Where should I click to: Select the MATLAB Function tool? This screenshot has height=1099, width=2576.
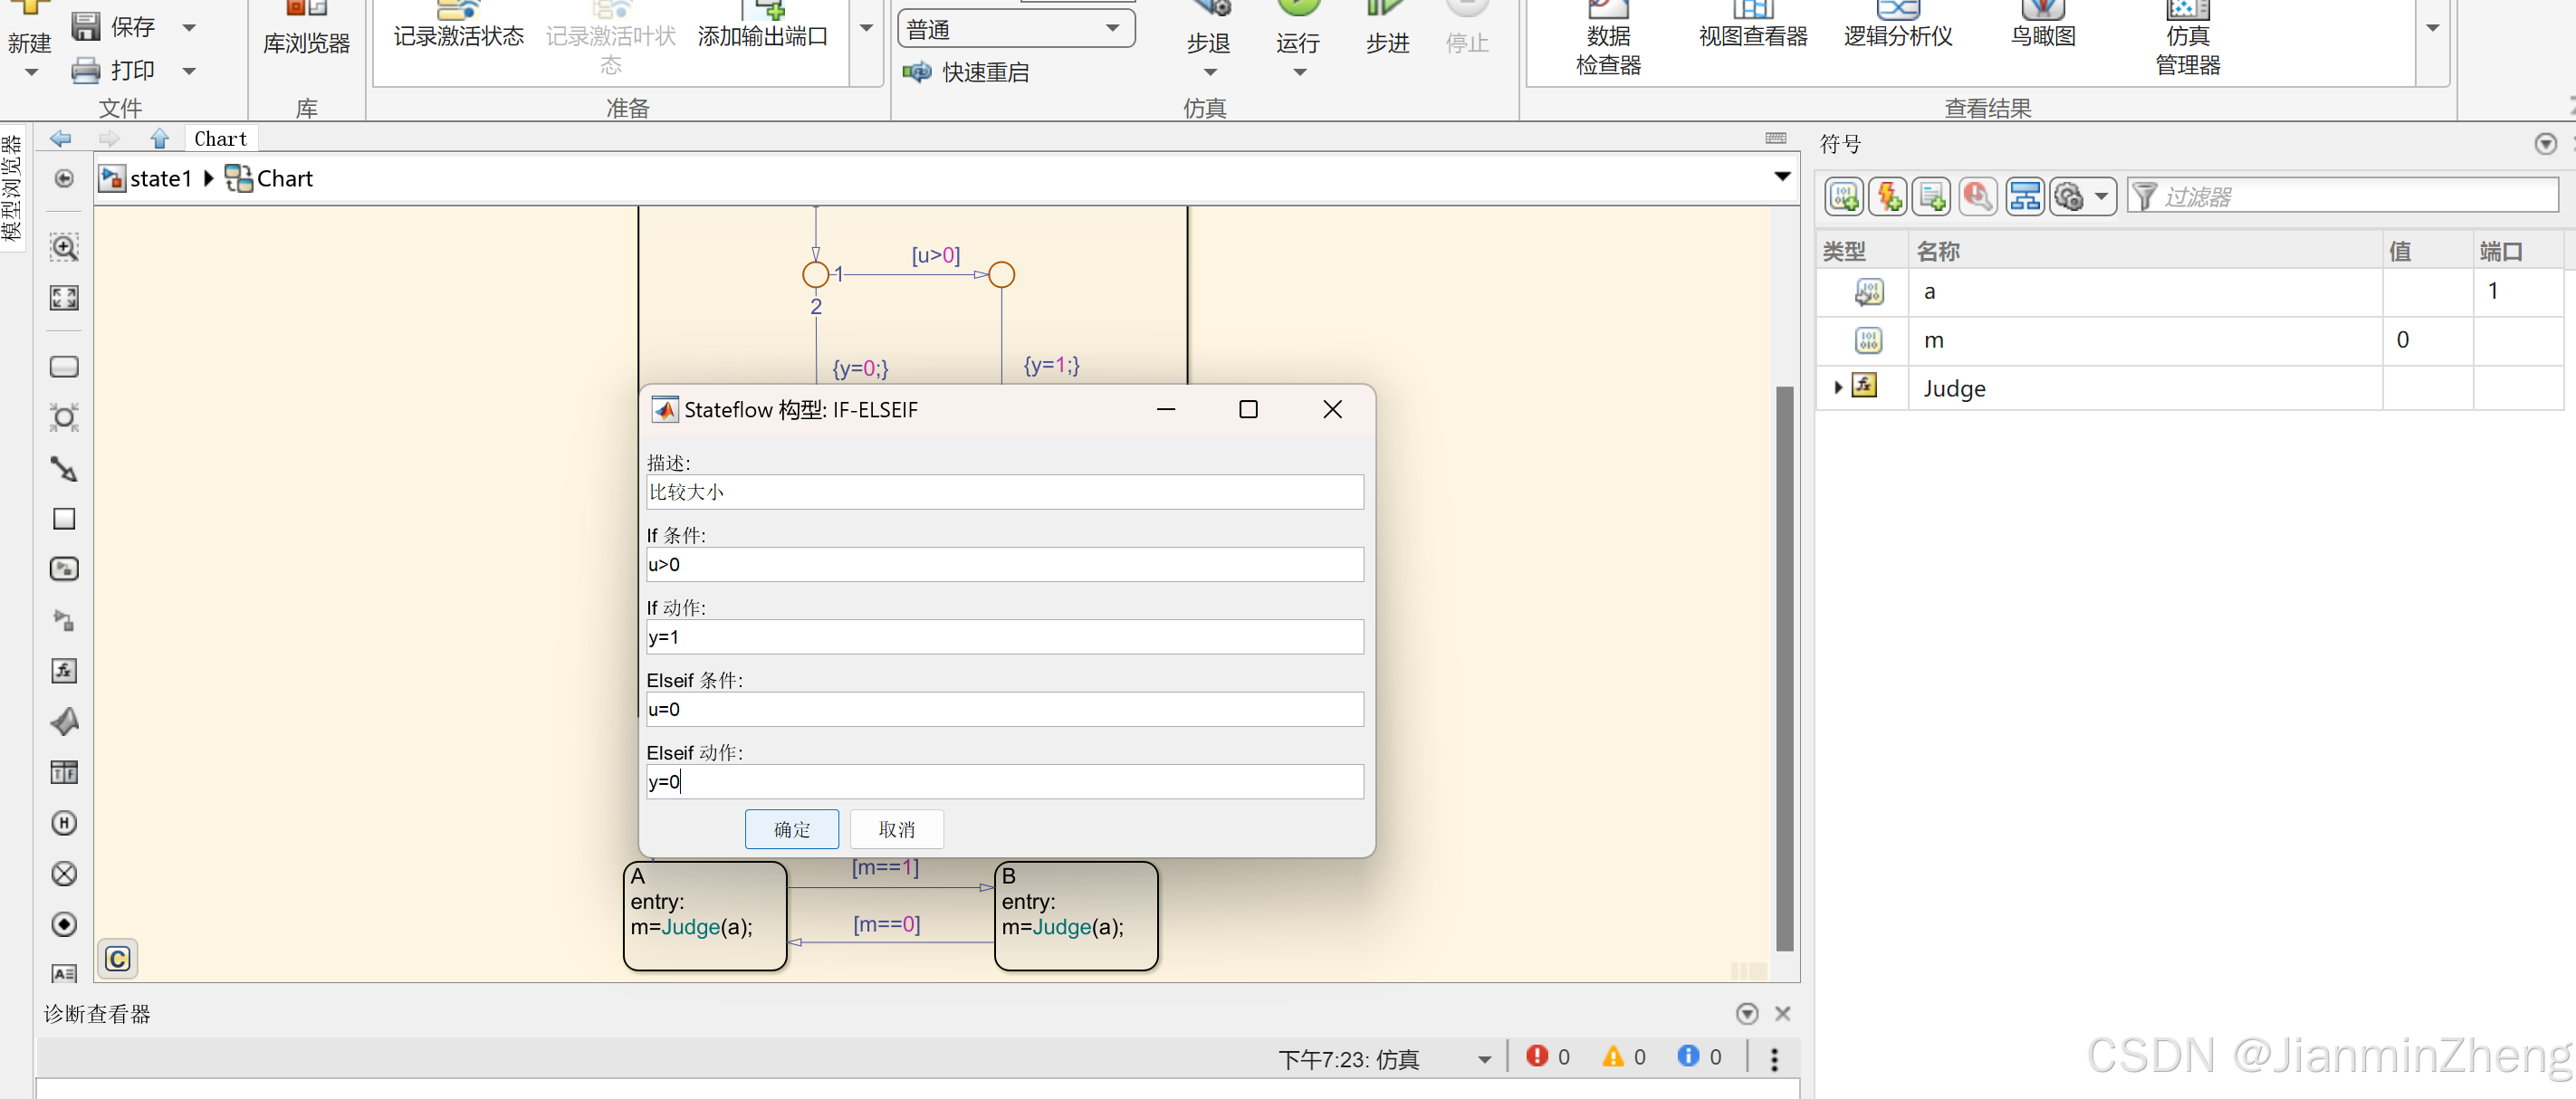64,721
